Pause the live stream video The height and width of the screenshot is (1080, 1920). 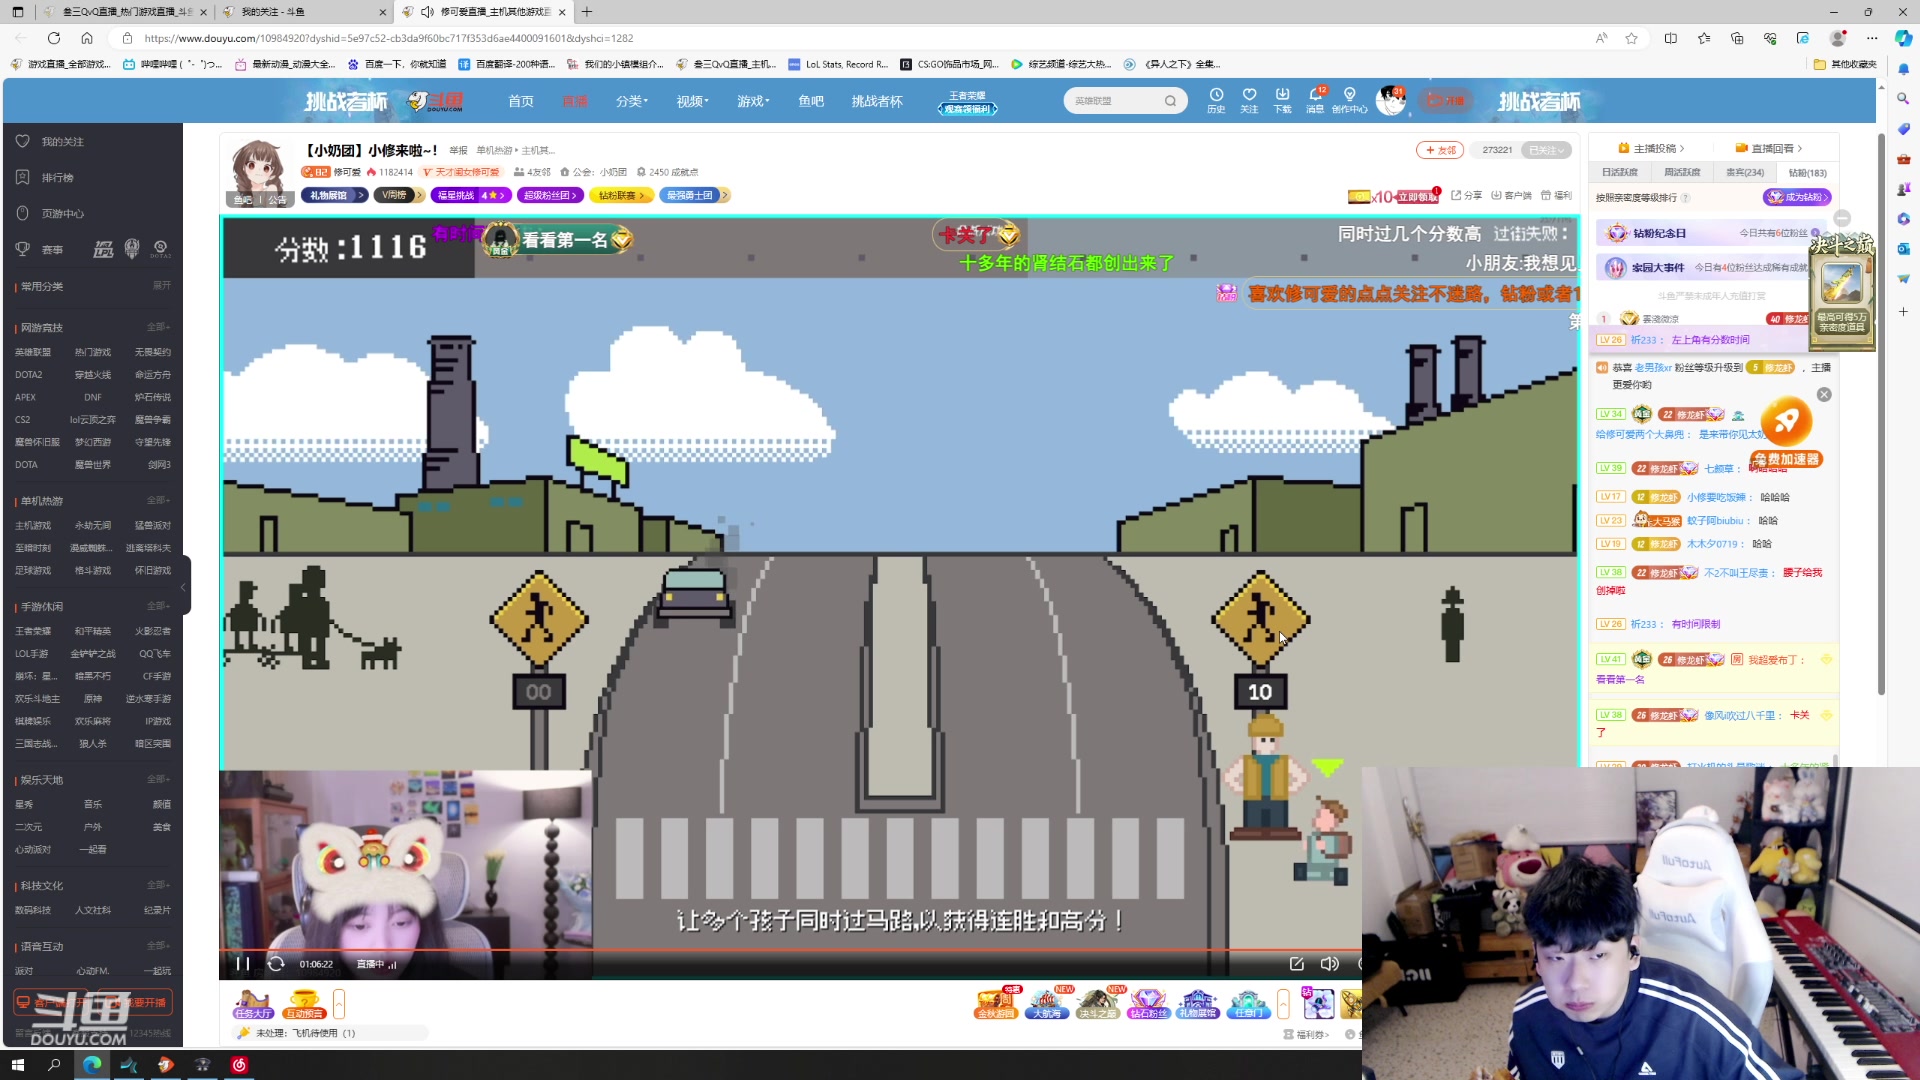pos(242,964)
